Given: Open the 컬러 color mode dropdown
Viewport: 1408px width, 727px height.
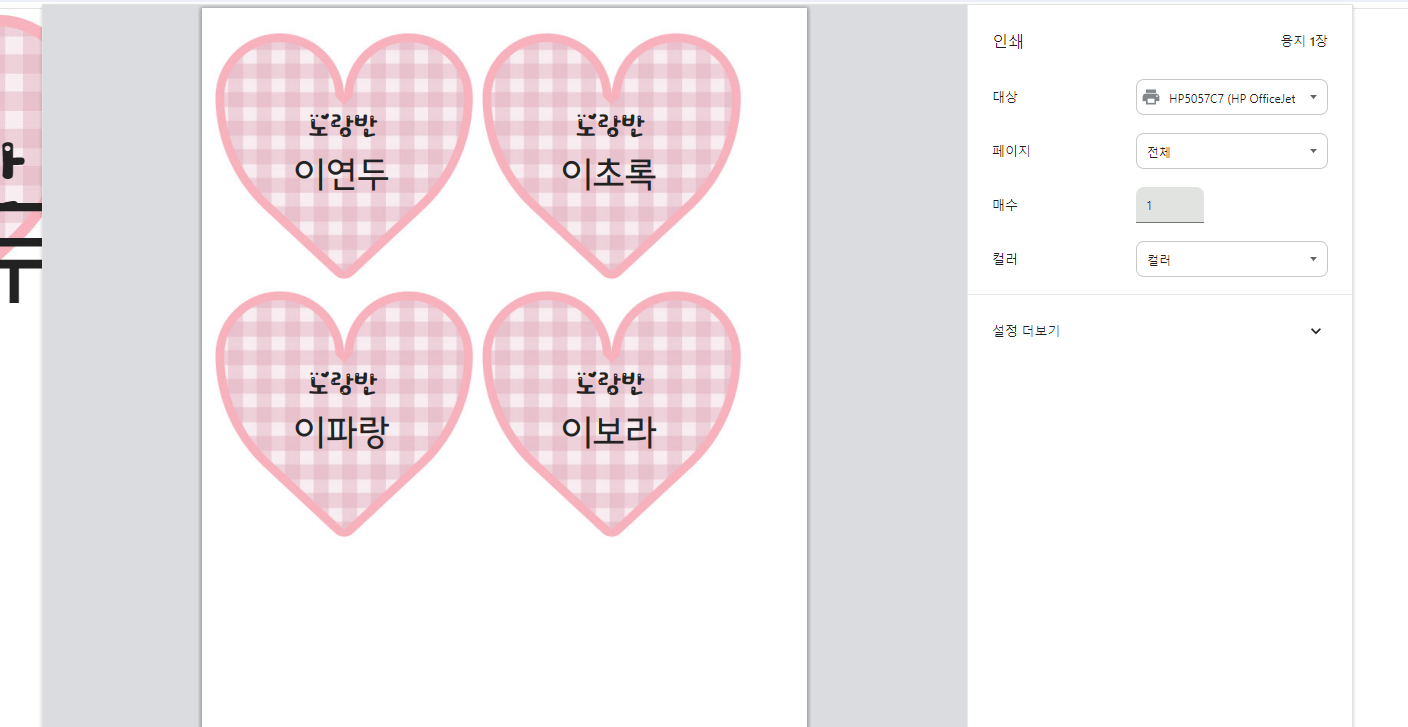Looking at the screenshot, I should [1231, 260].
